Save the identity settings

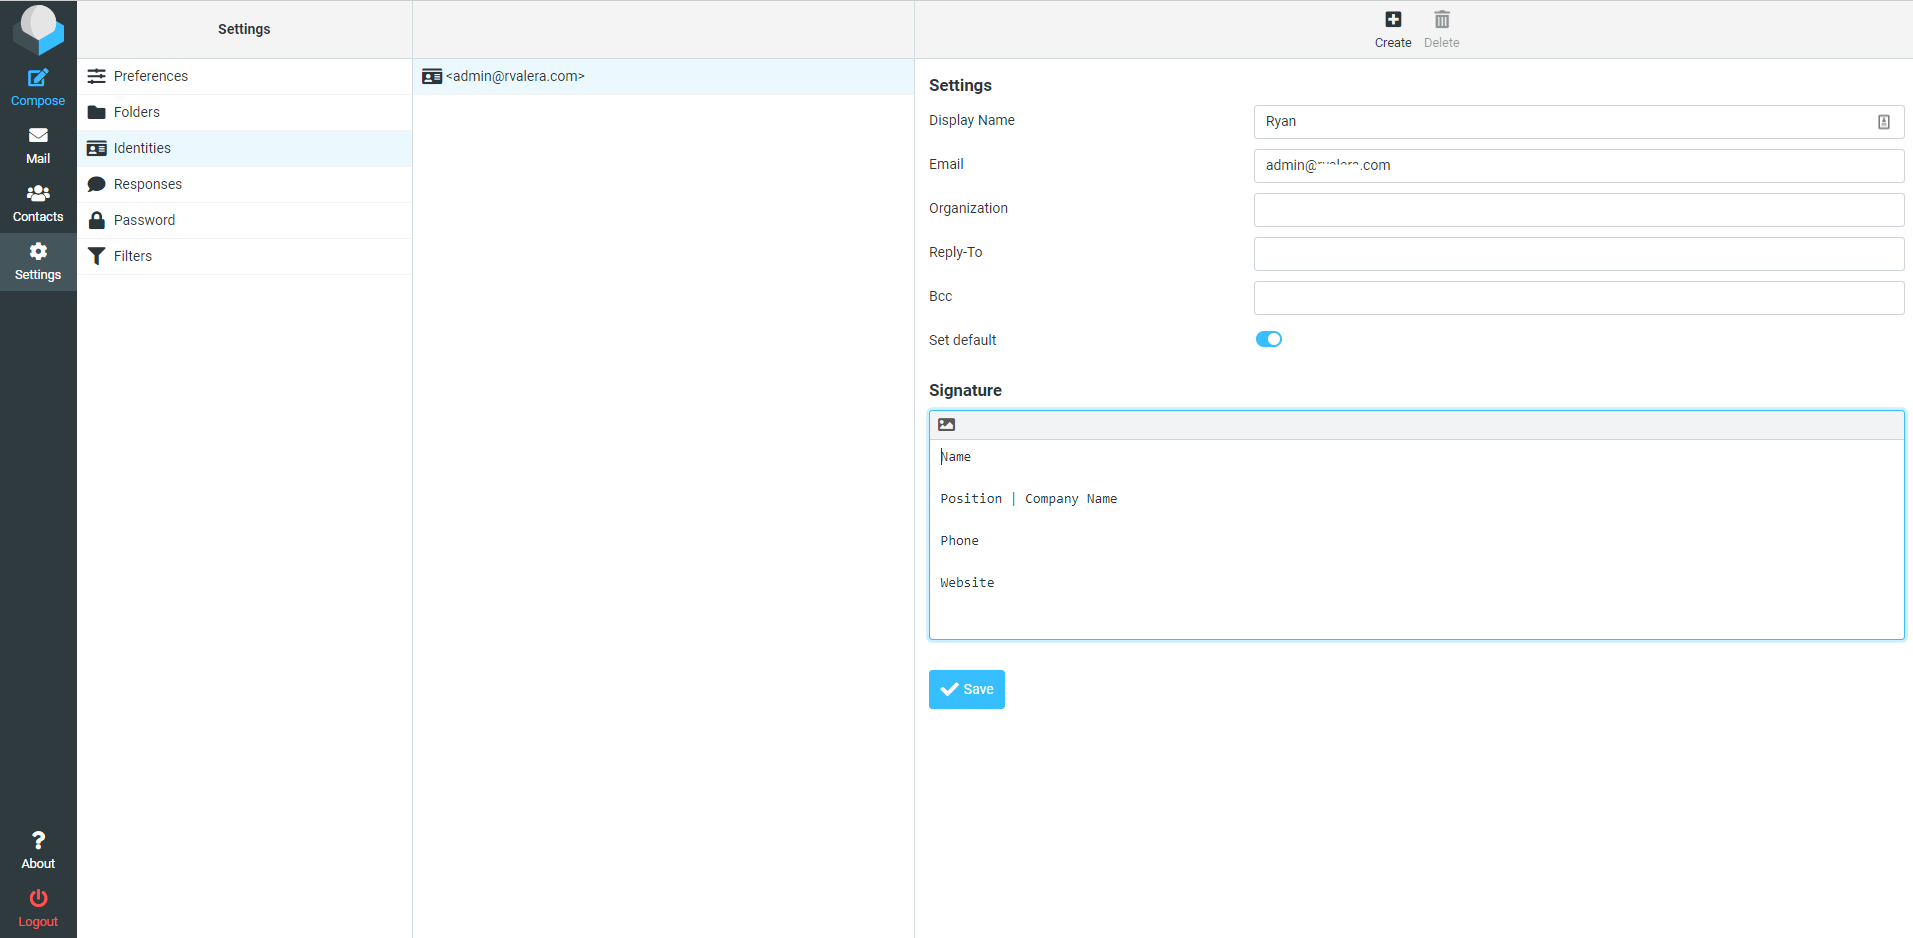click(x=966, y=689)
